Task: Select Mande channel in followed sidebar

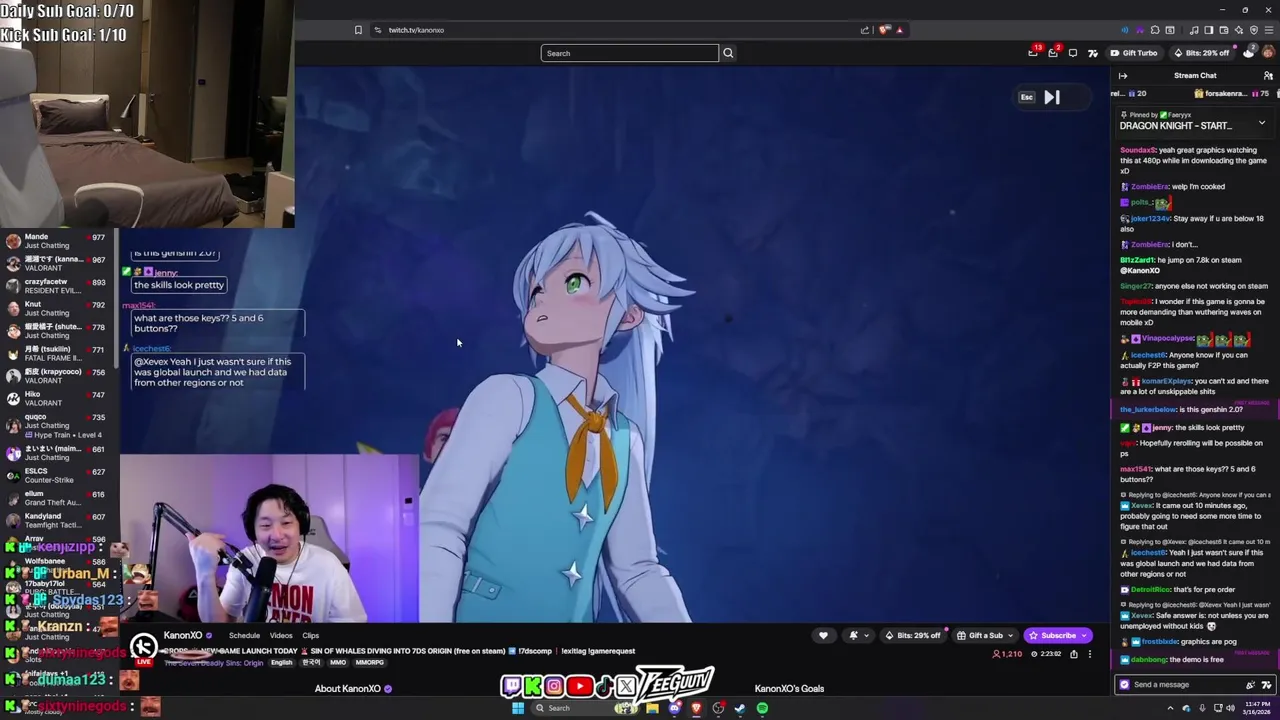Action: click(x=59, y=241)
